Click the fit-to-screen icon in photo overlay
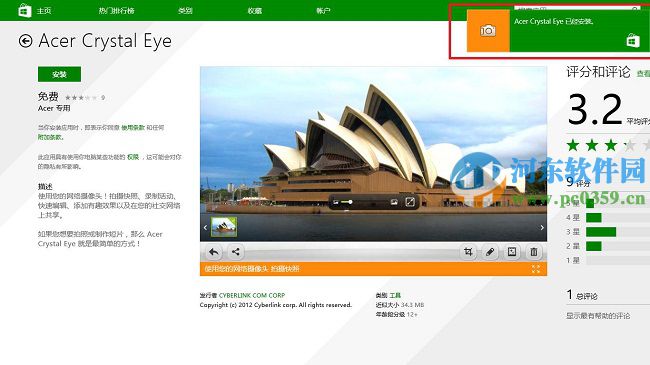The width and height of the screenshot is (650, 365). point(410,202)
